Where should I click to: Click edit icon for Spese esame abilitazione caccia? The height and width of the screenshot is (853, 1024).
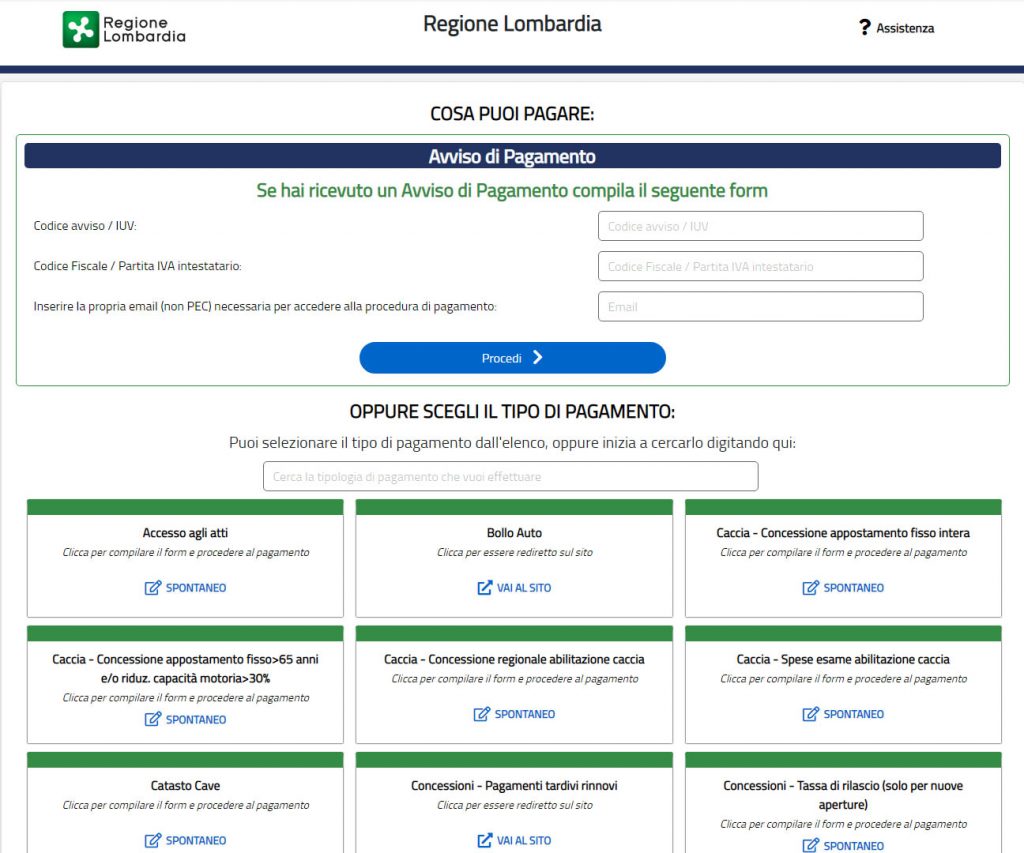click(x=810, y=714)
